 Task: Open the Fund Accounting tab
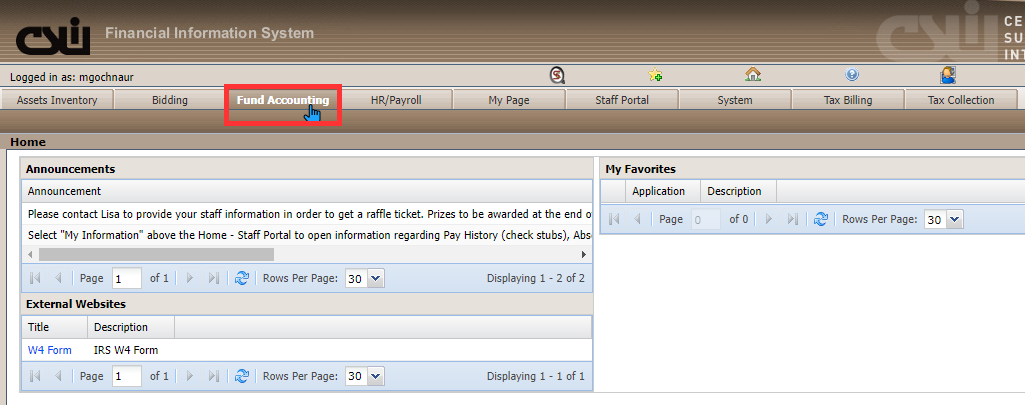(283, 100)
